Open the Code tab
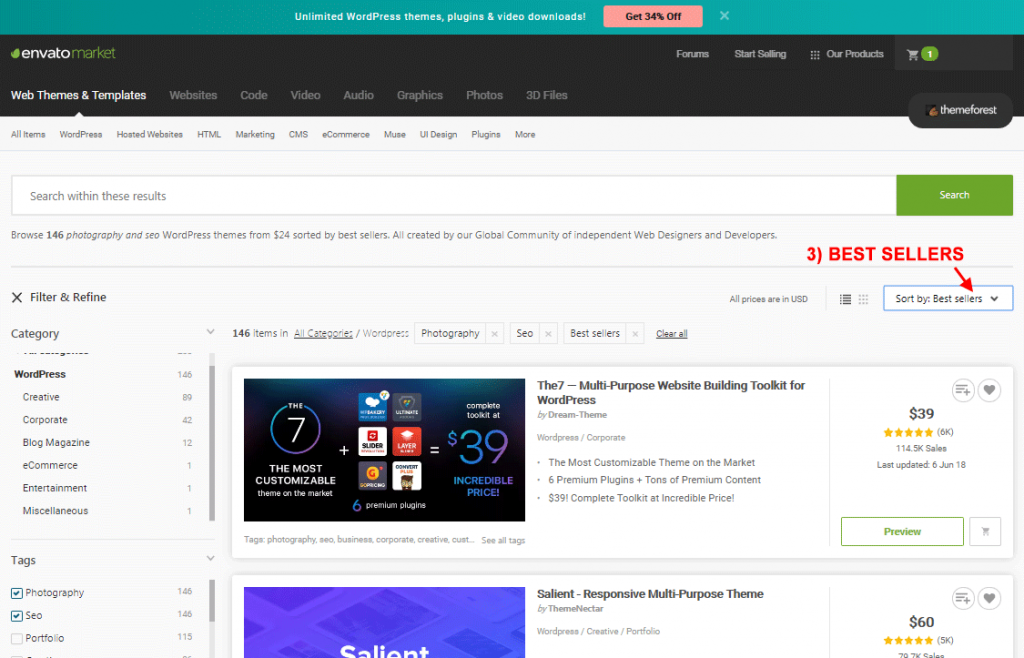 (x=253, y=95)
